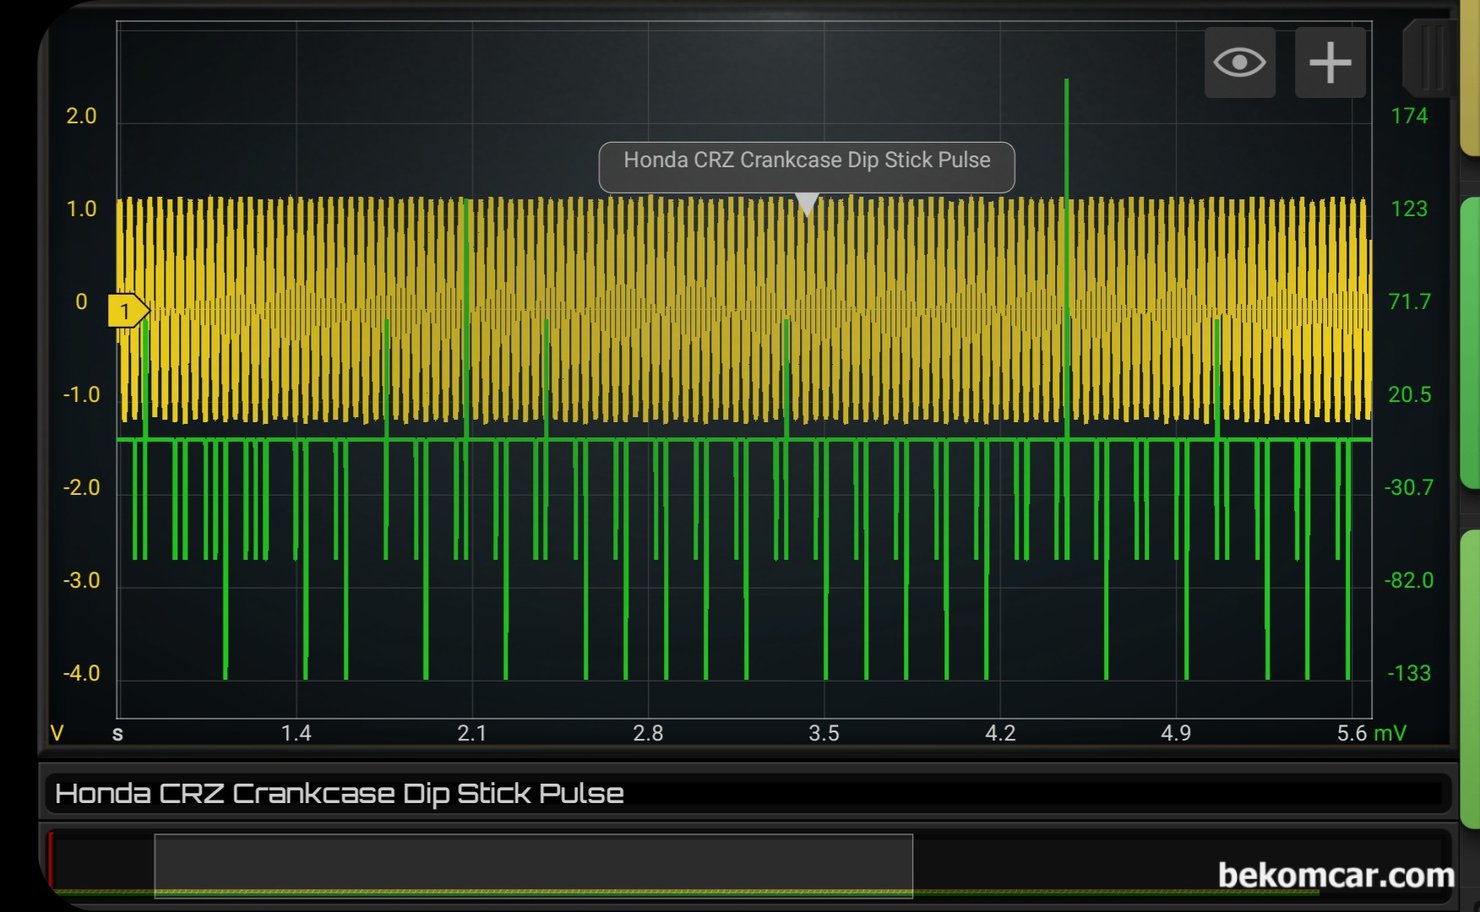Click the 3.5 second time axis label

pos(824,733)
